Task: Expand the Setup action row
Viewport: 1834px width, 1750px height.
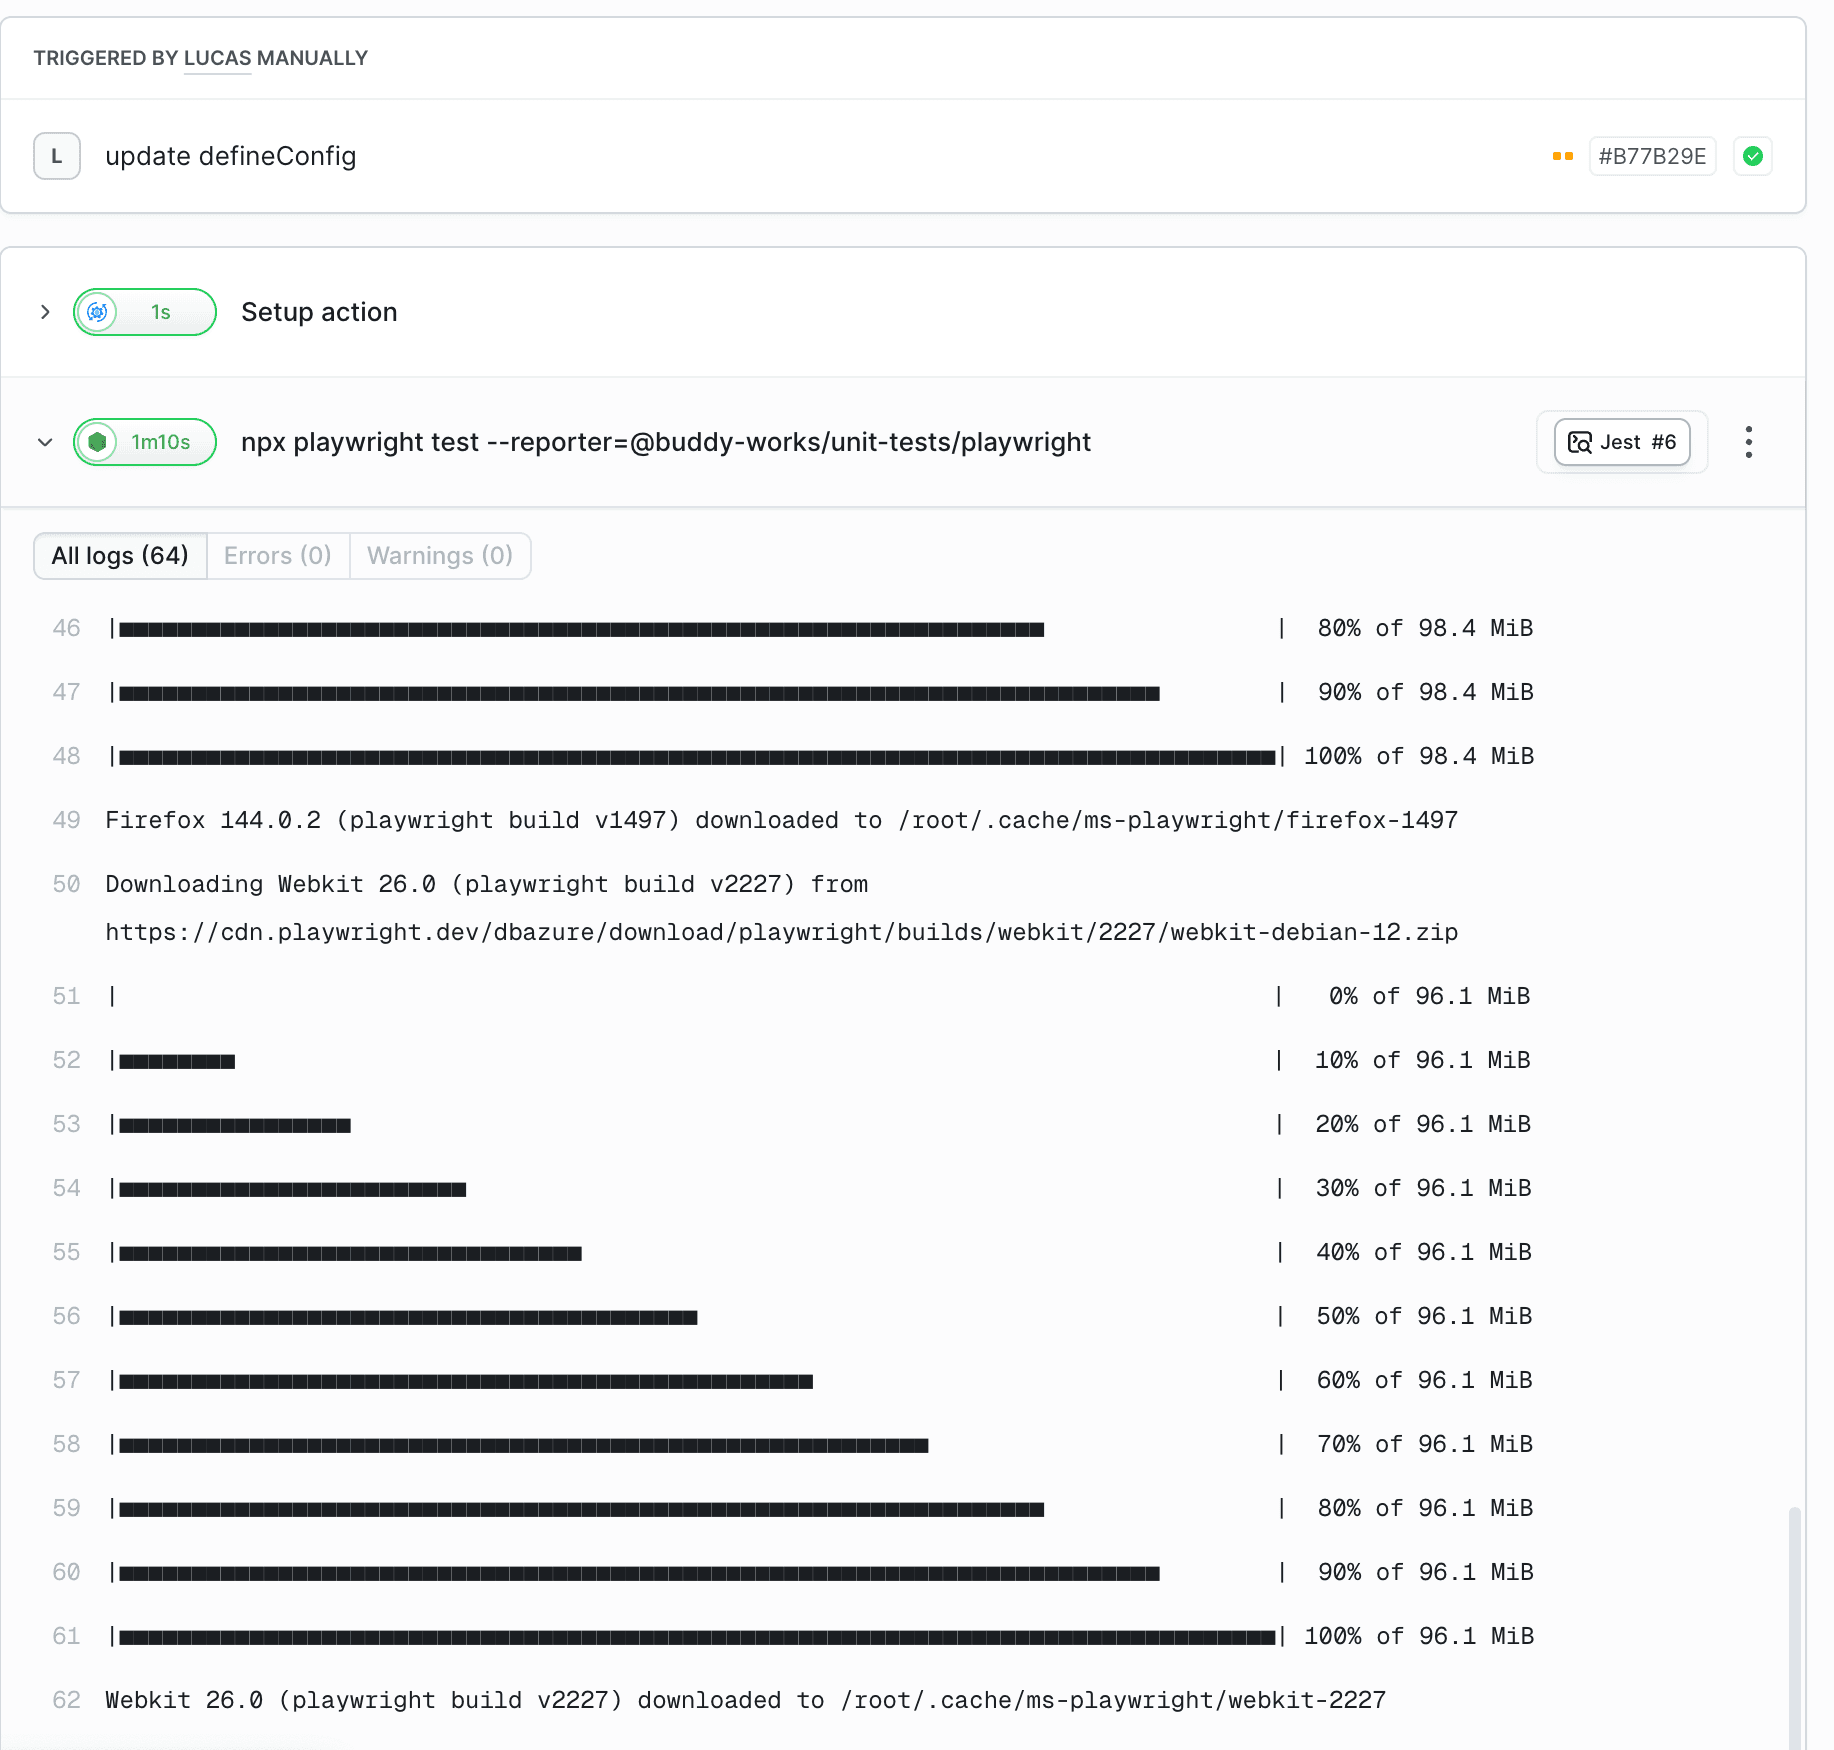Action: point(44,311)
